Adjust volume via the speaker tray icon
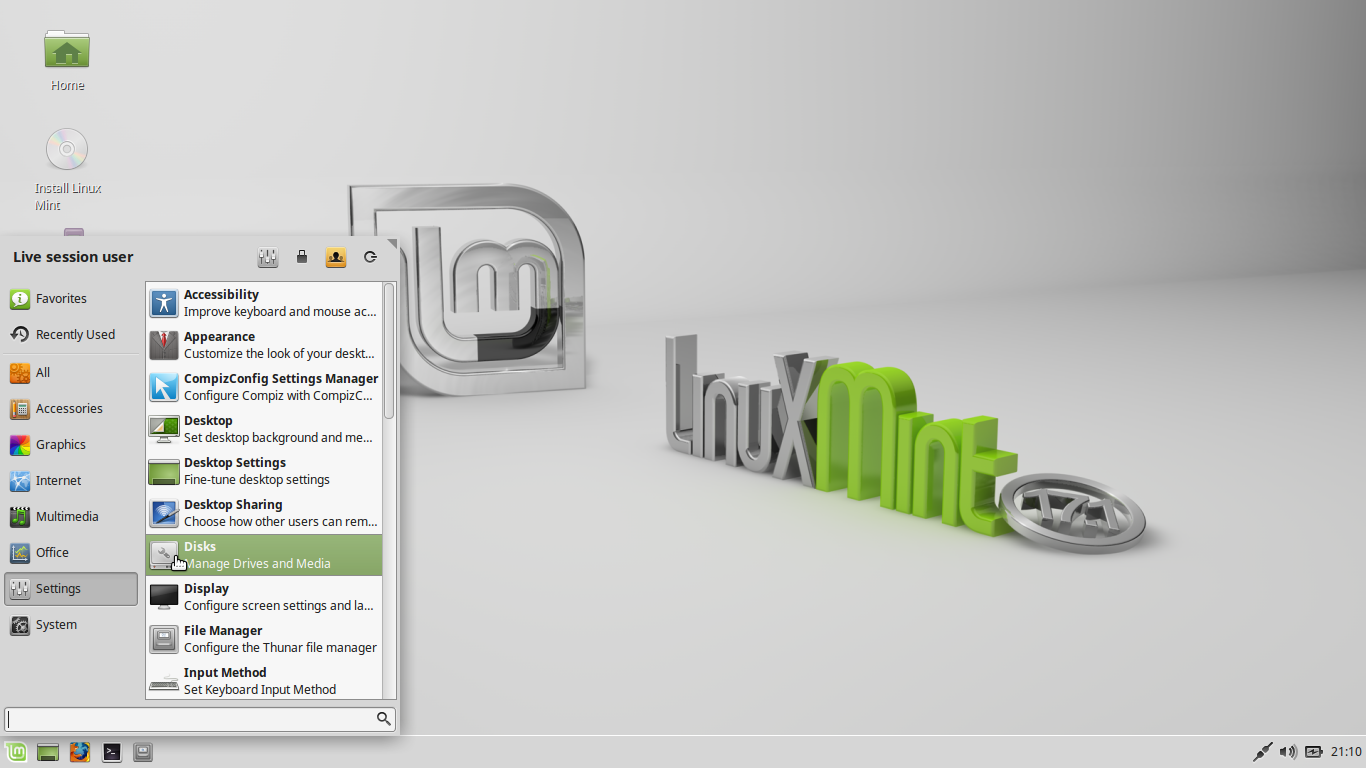The width and height of the screenshot is (1366, 768). click(x=1288, y=751)
